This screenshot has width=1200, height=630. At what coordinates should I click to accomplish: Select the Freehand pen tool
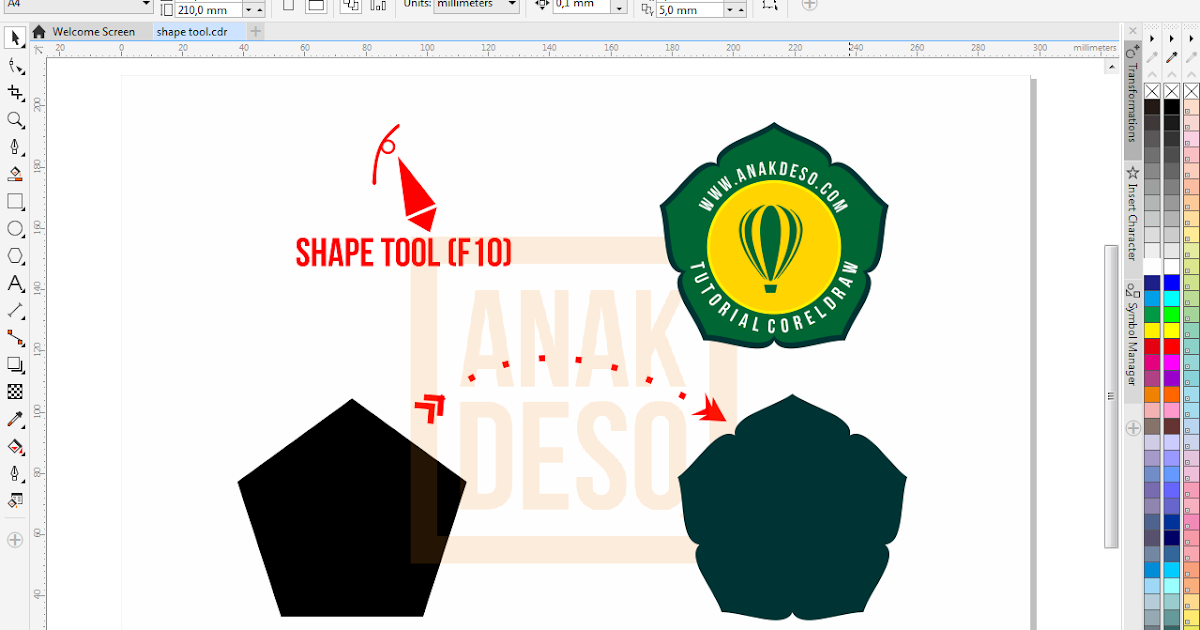(15, 147)
